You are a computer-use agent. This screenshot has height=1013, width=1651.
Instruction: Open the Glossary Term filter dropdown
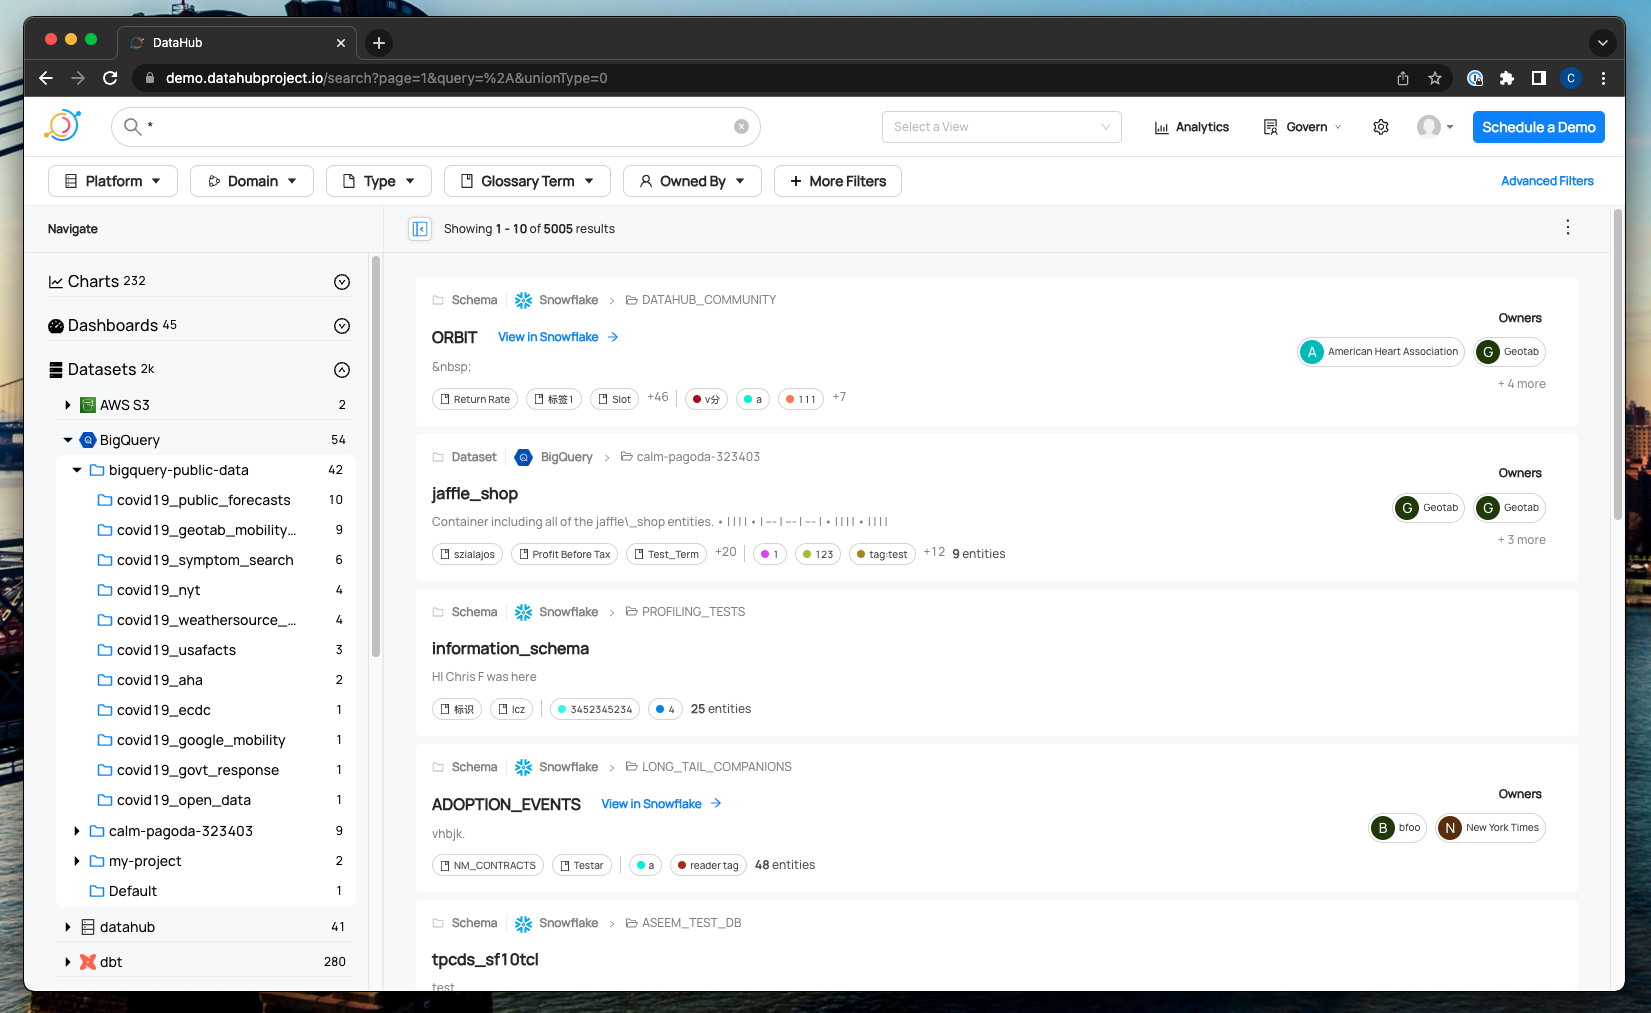(527, 181)
